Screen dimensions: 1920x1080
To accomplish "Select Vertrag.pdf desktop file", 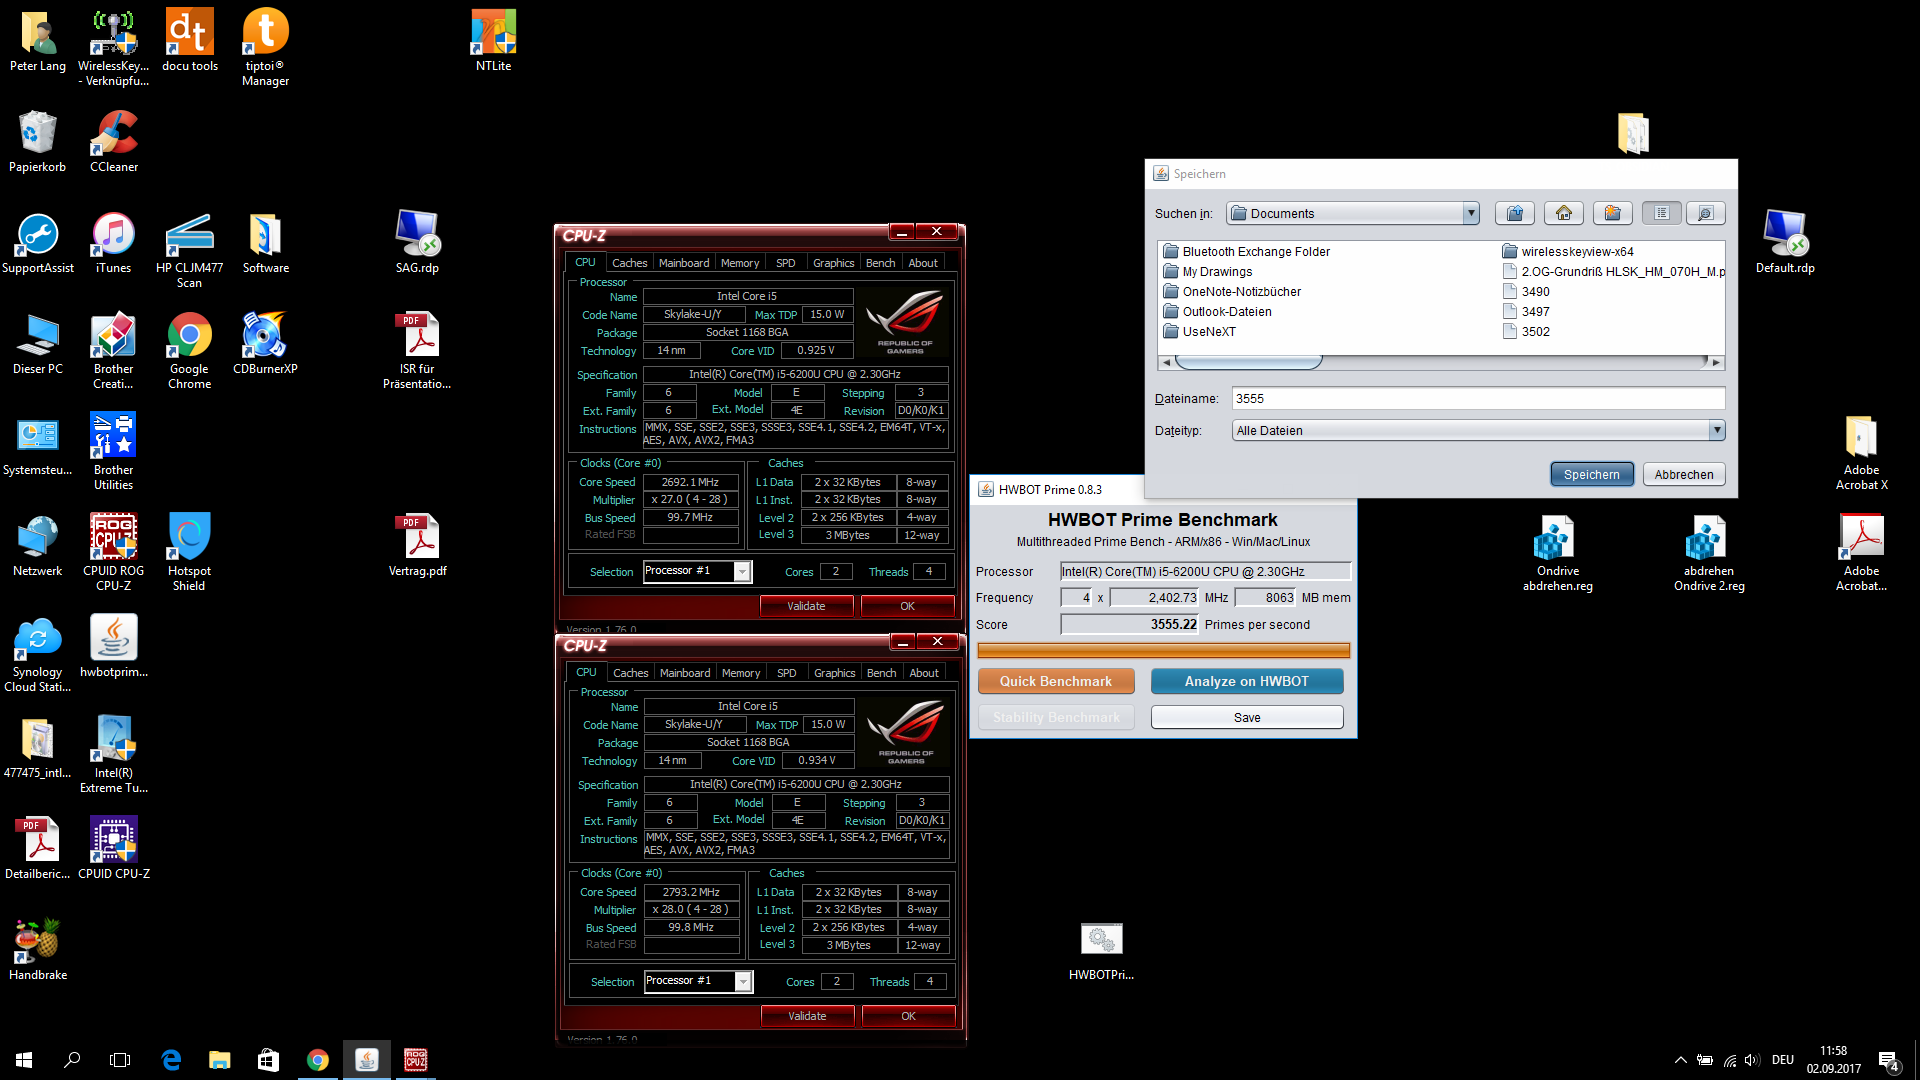I will 418,545.
